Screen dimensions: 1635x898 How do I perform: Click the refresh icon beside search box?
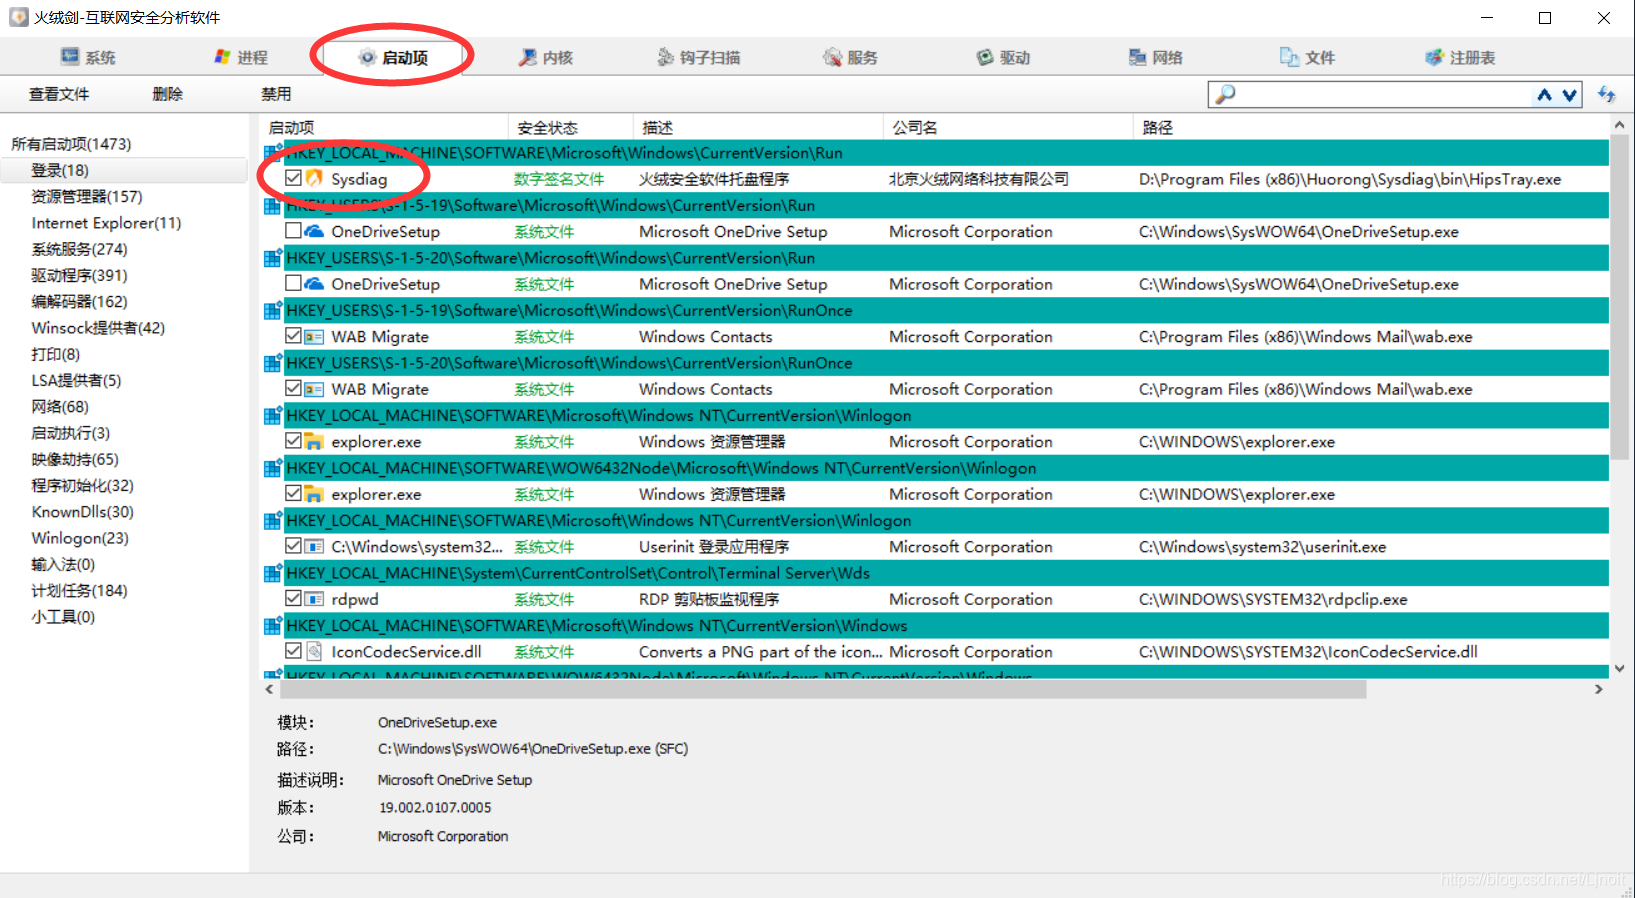(x=1607, y=94)
